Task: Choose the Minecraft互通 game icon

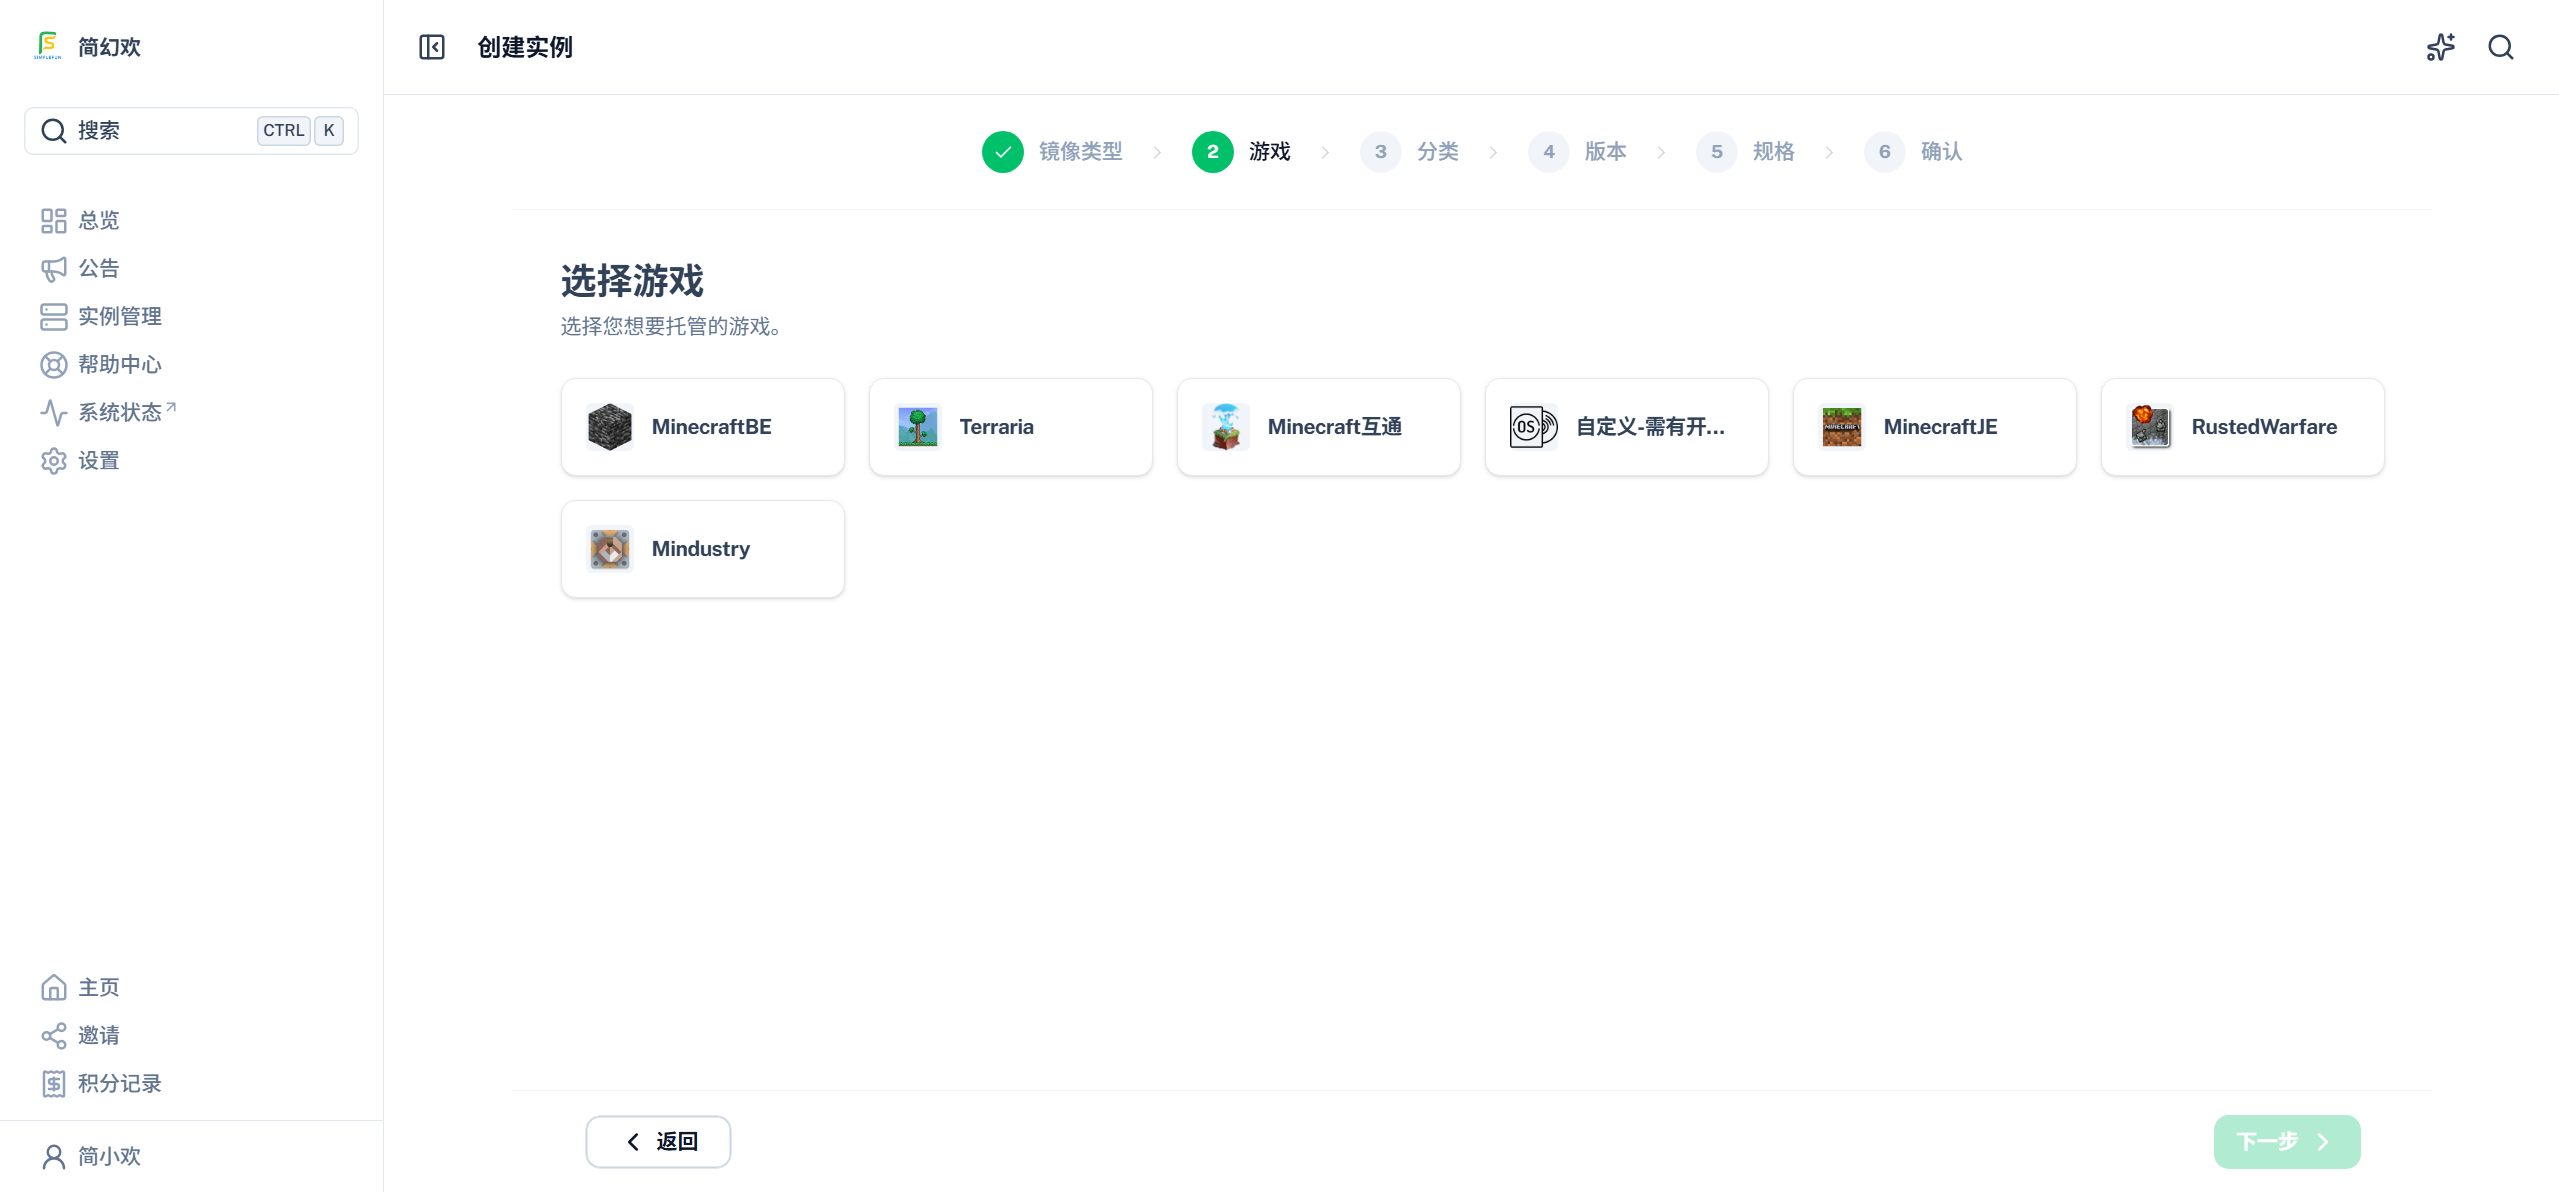Action: (x=1226, y=427)
